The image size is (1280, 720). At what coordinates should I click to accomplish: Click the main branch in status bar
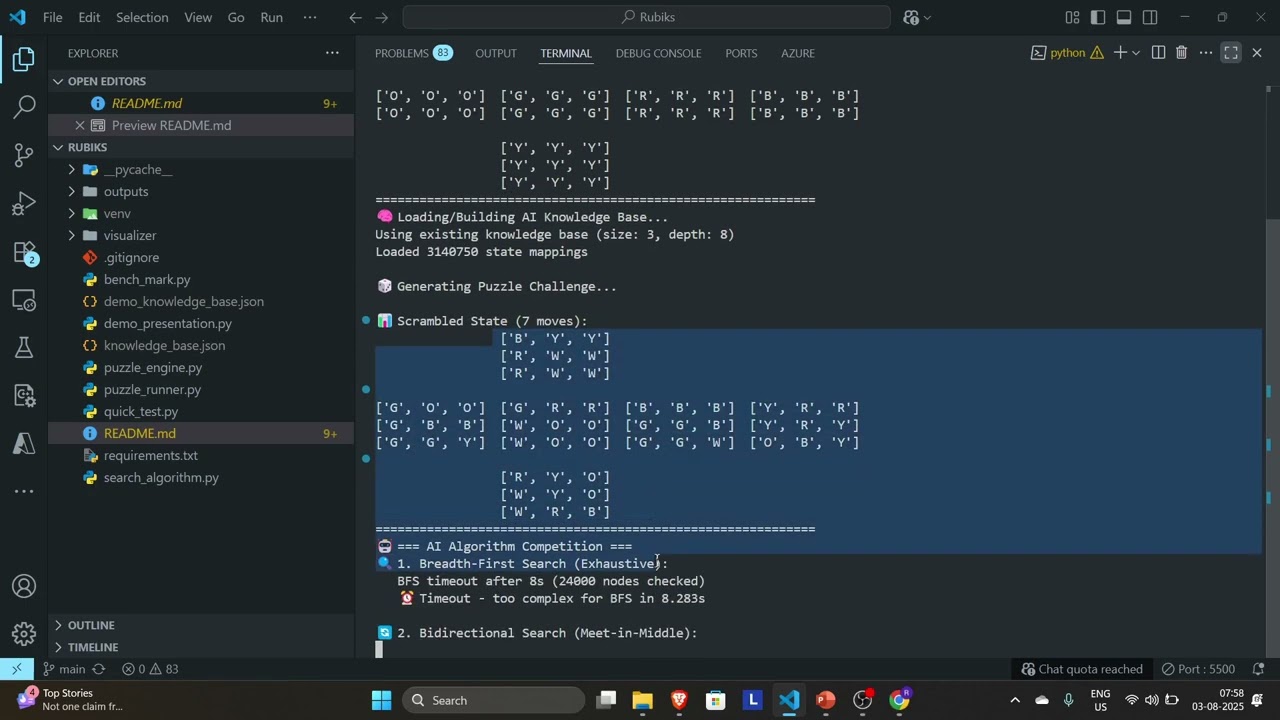pos(63,669)
